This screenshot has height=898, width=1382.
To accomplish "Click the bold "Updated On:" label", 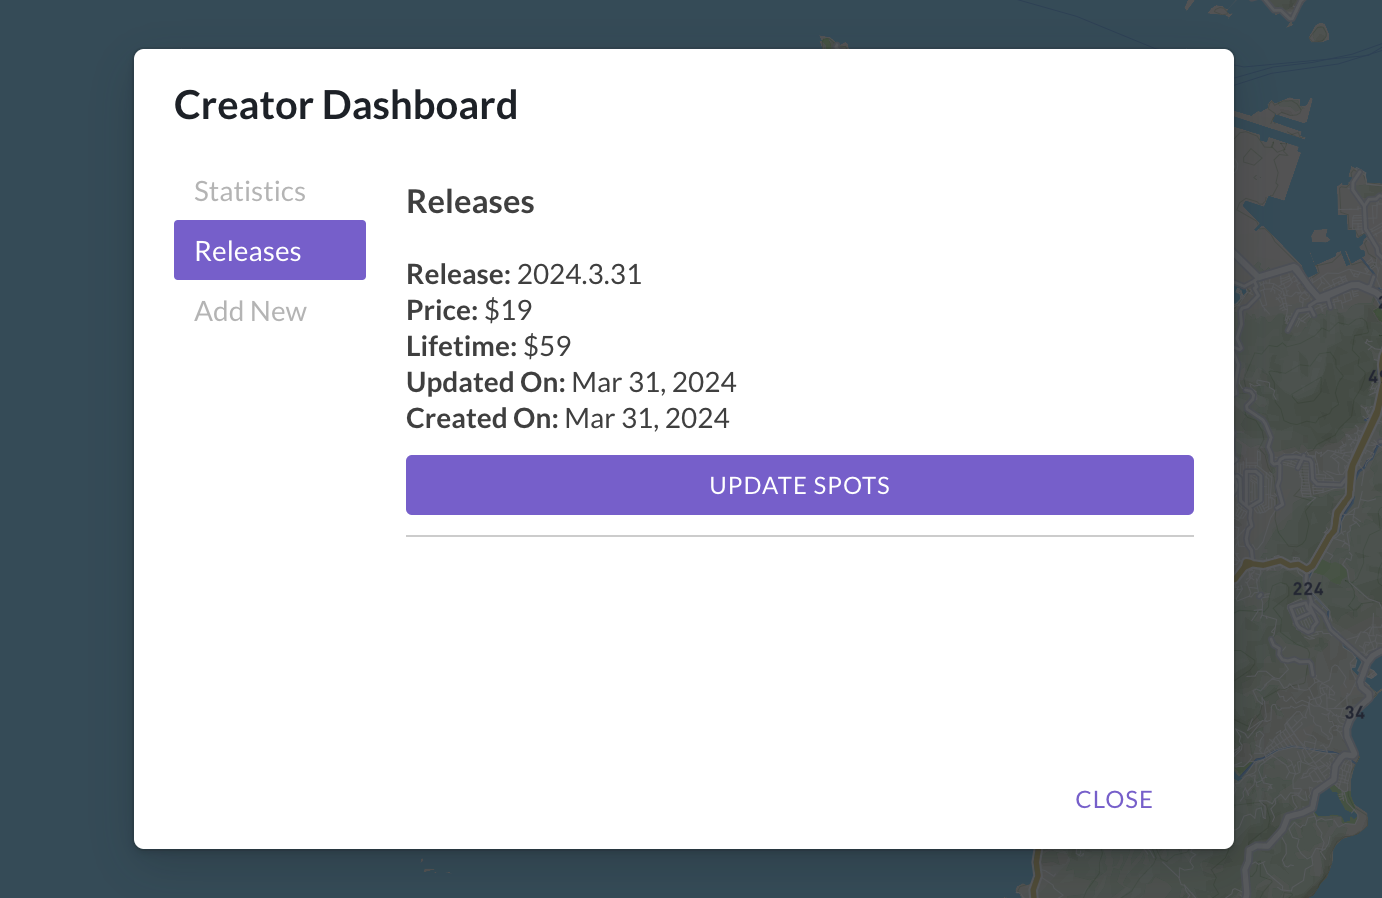I will 486,382.
